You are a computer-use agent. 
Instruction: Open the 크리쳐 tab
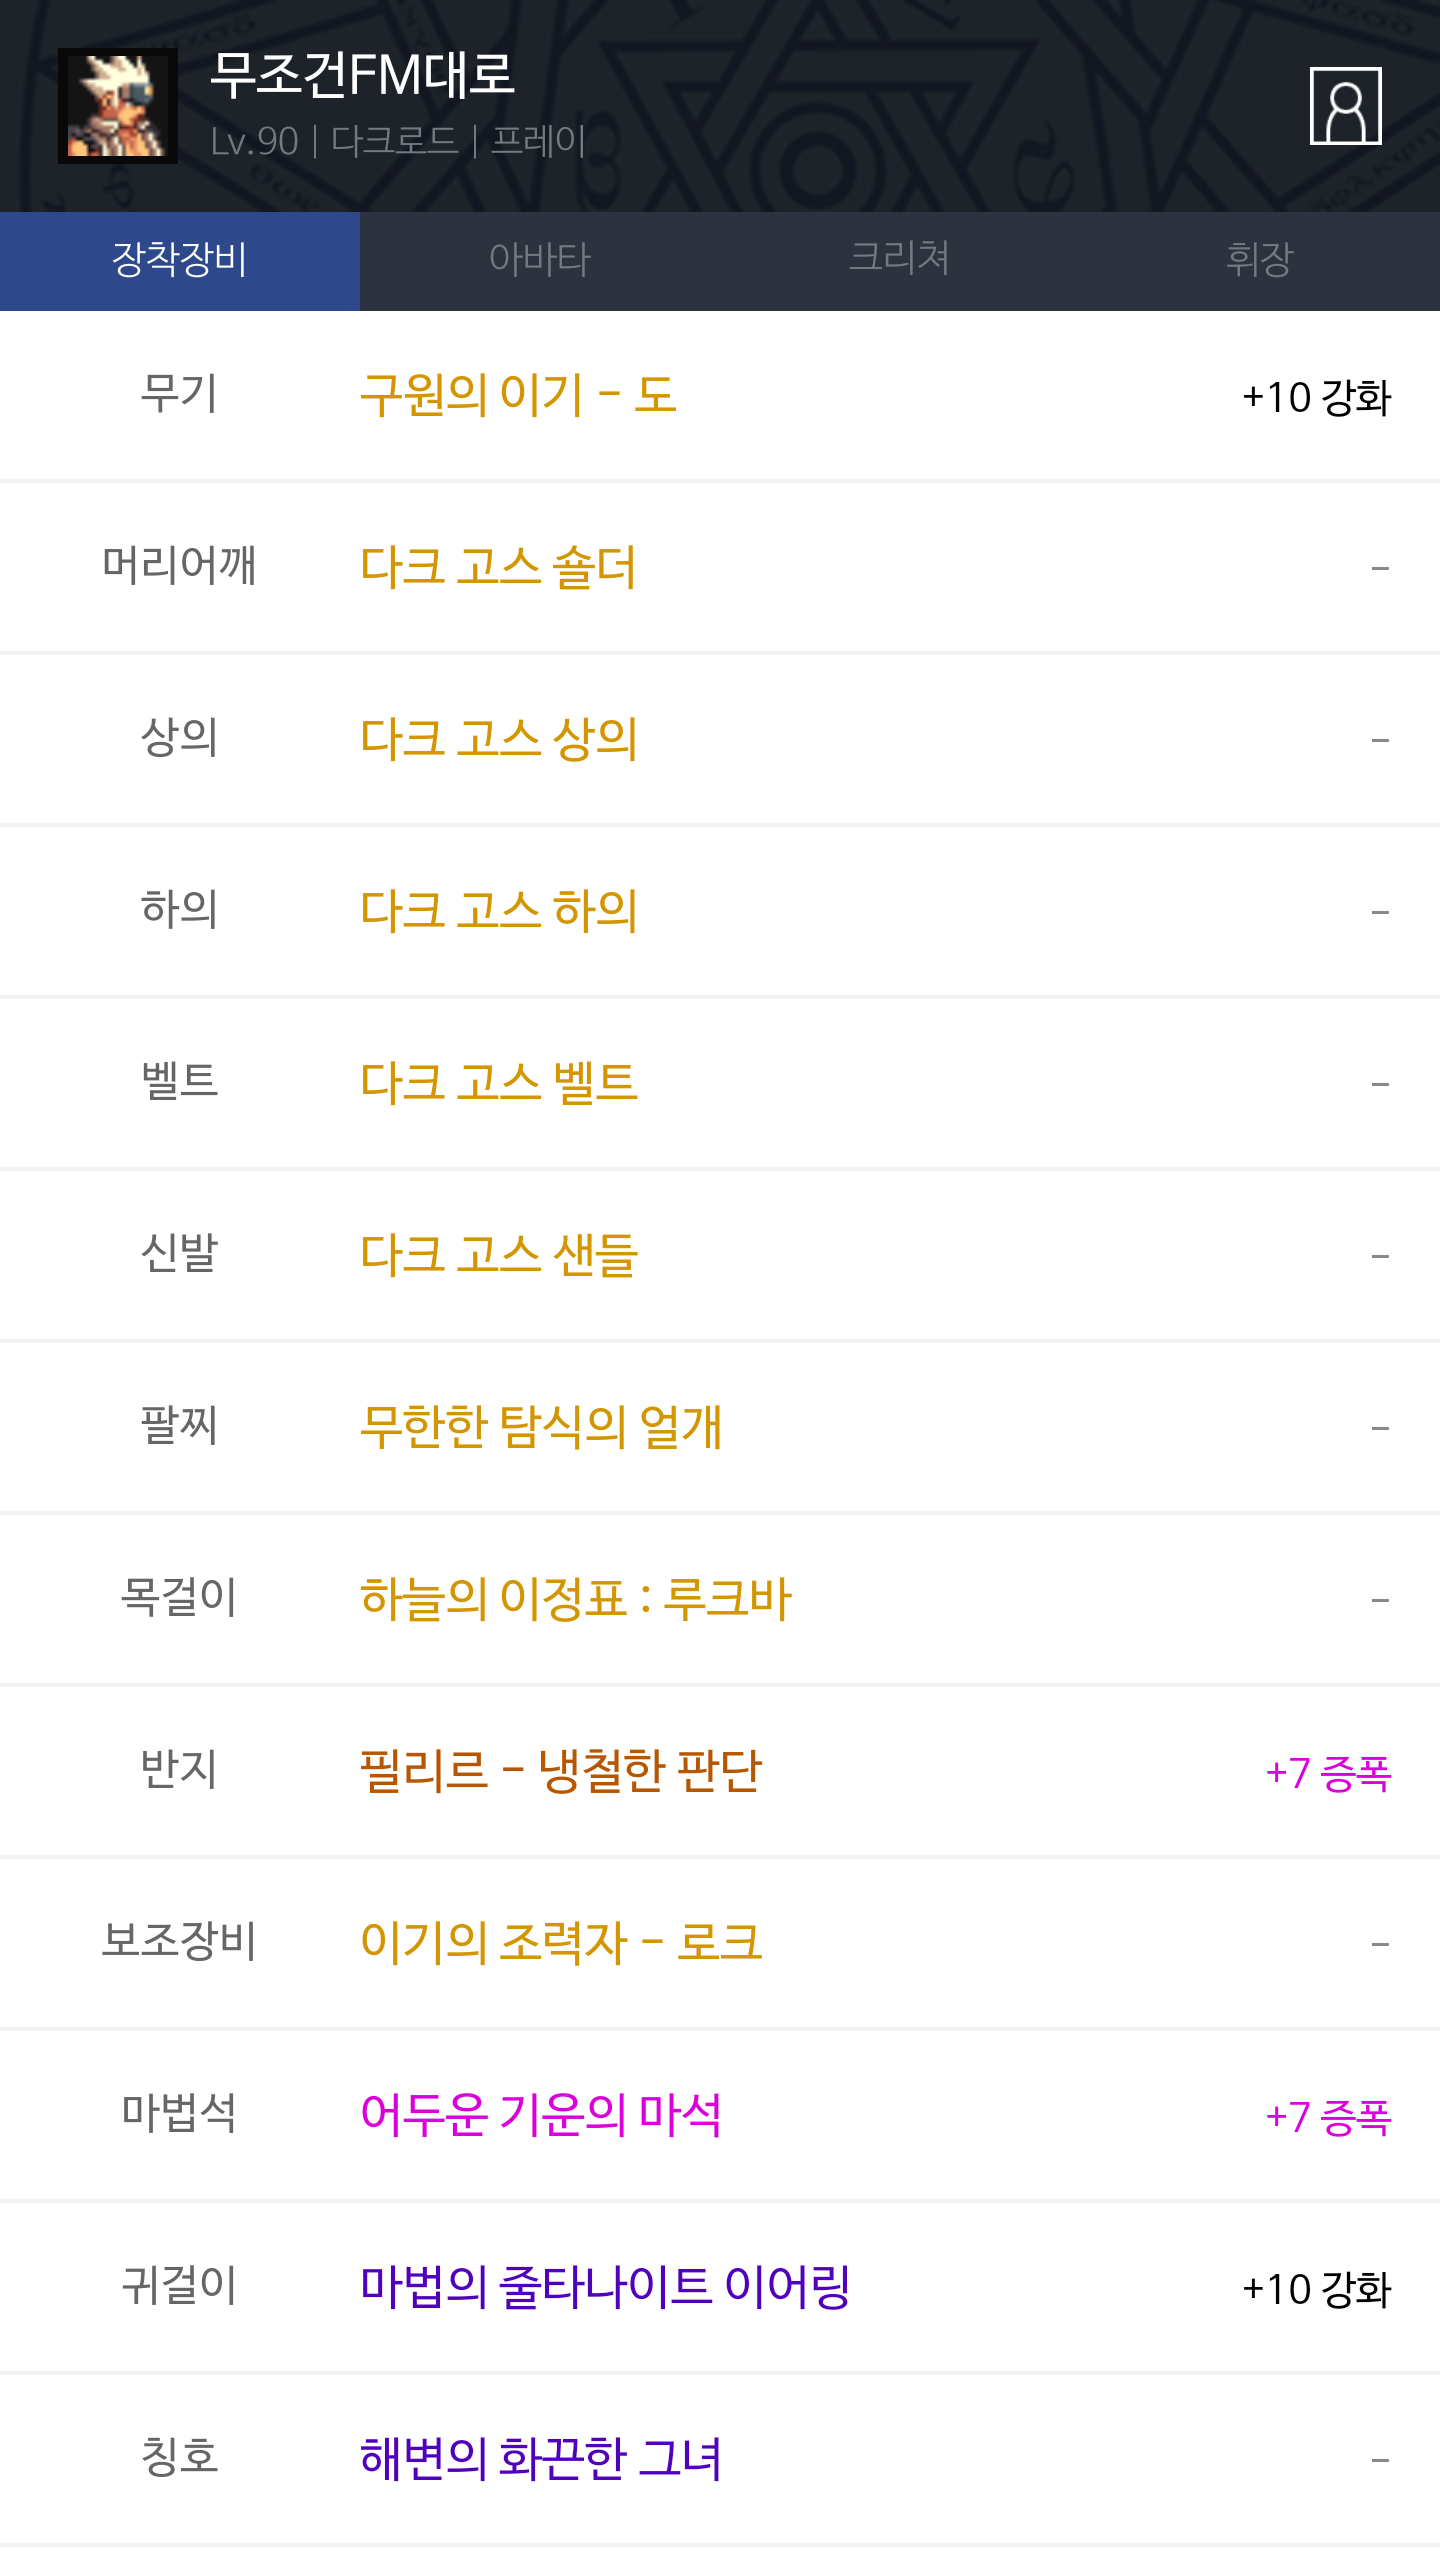click(899, 260)
